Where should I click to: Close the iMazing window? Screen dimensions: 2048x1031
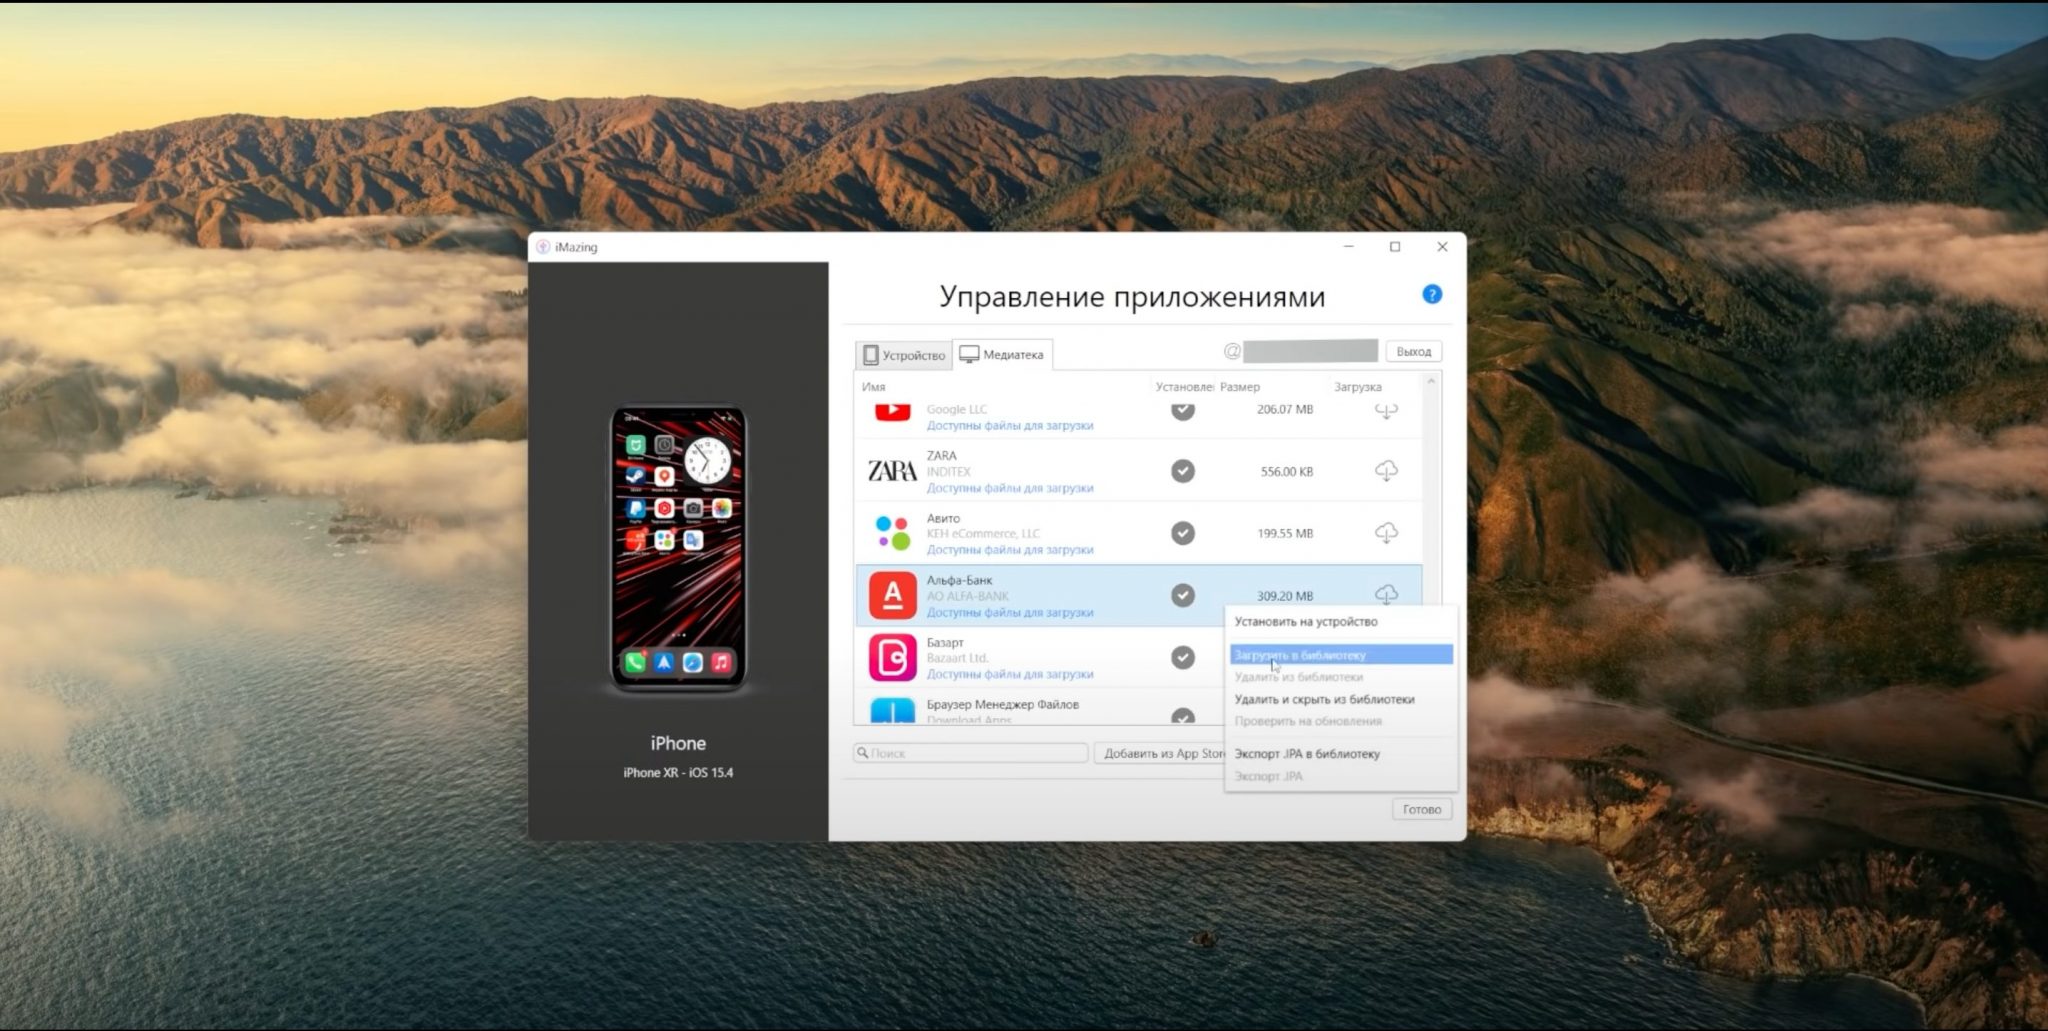pyautogui.click(x=1442, y=247)
